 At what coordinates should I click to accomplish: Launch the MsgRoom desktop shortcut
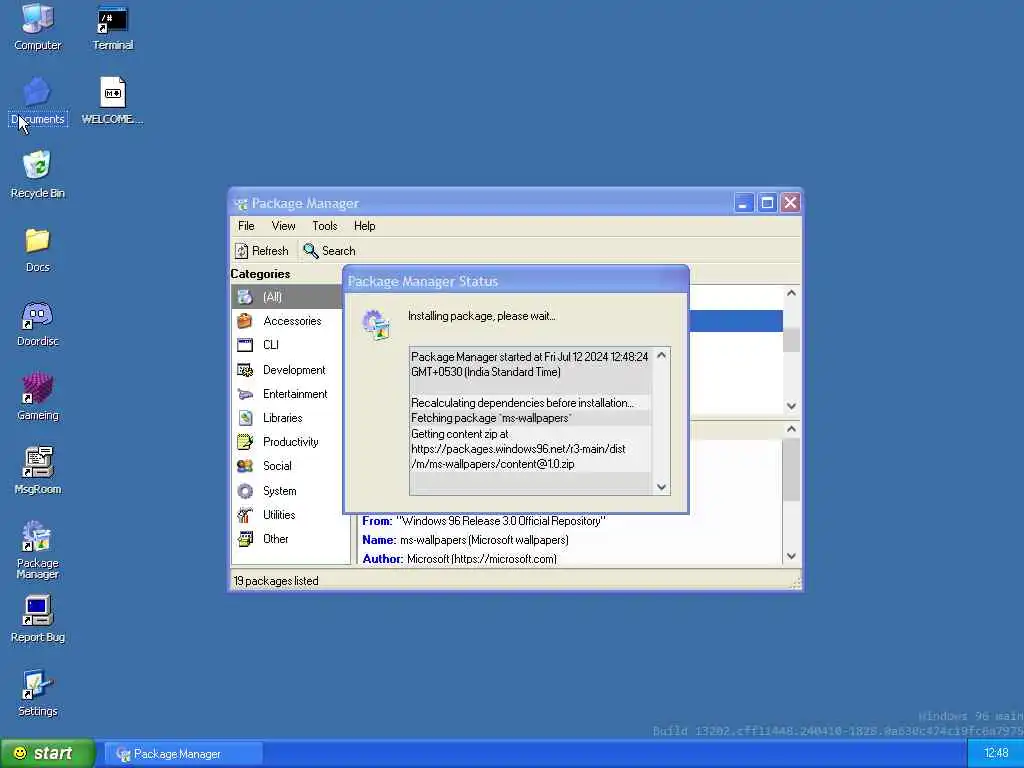click(x=37, y=471)
